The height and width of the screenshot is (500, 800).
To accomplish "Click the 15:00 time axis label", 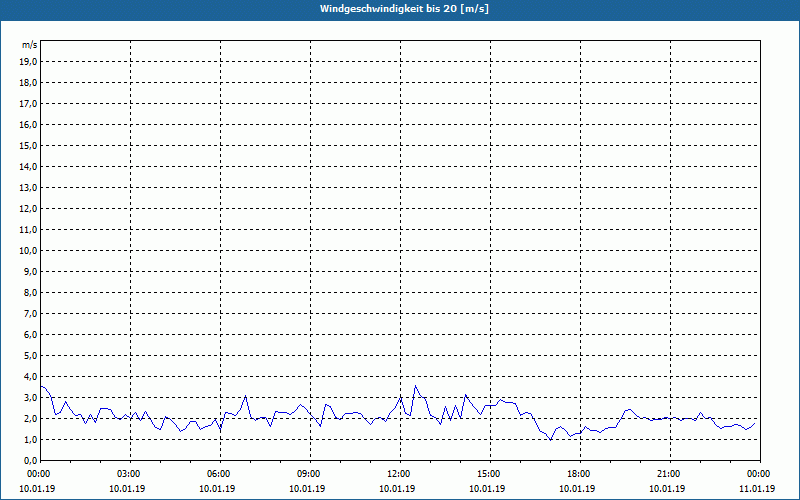I will coord(490,474).
